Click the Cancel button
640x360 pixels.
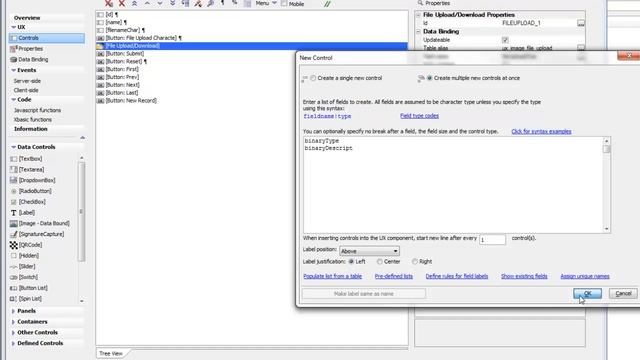(x=623, y=293)
